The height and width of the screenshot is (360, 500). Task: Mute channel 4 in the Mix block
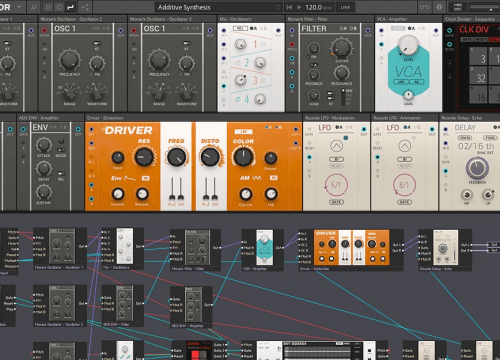pos(238,99)
